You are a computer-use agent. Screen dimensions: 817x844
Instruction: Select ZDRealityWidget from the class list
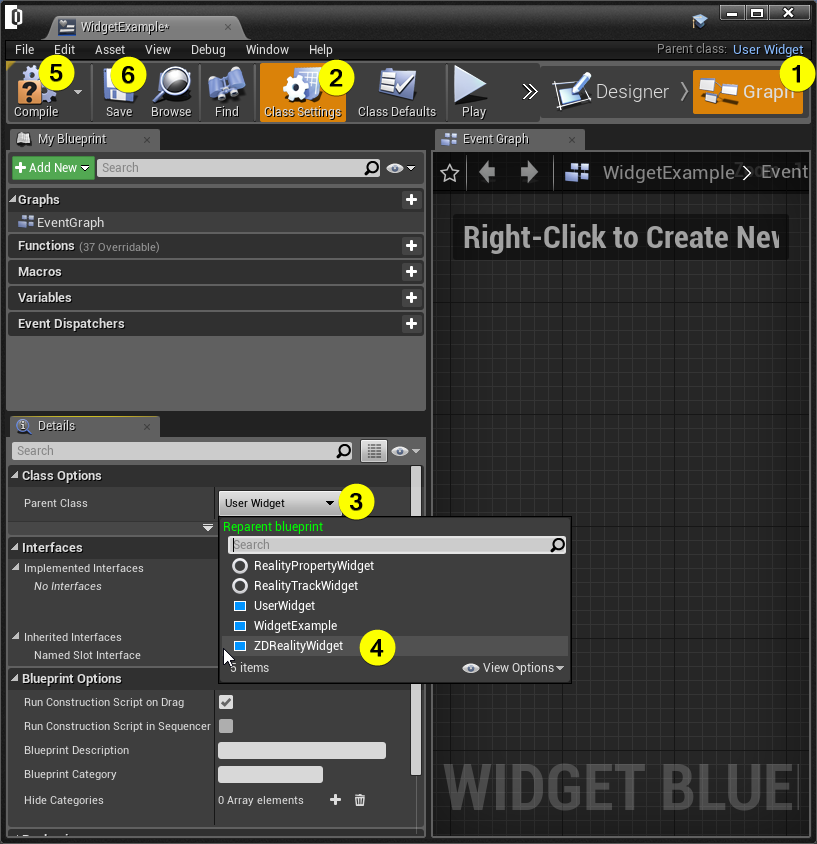pos(298,646)
